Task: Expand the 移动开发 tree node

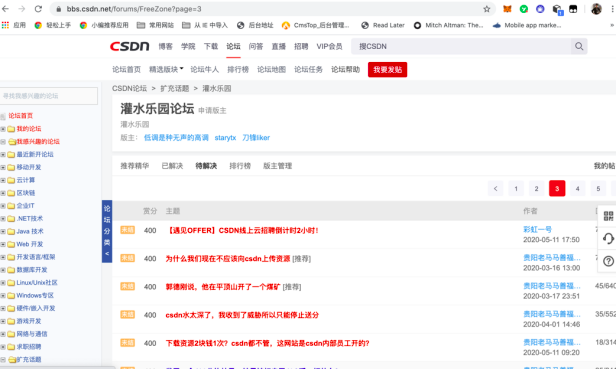Action: pos(3,167)
